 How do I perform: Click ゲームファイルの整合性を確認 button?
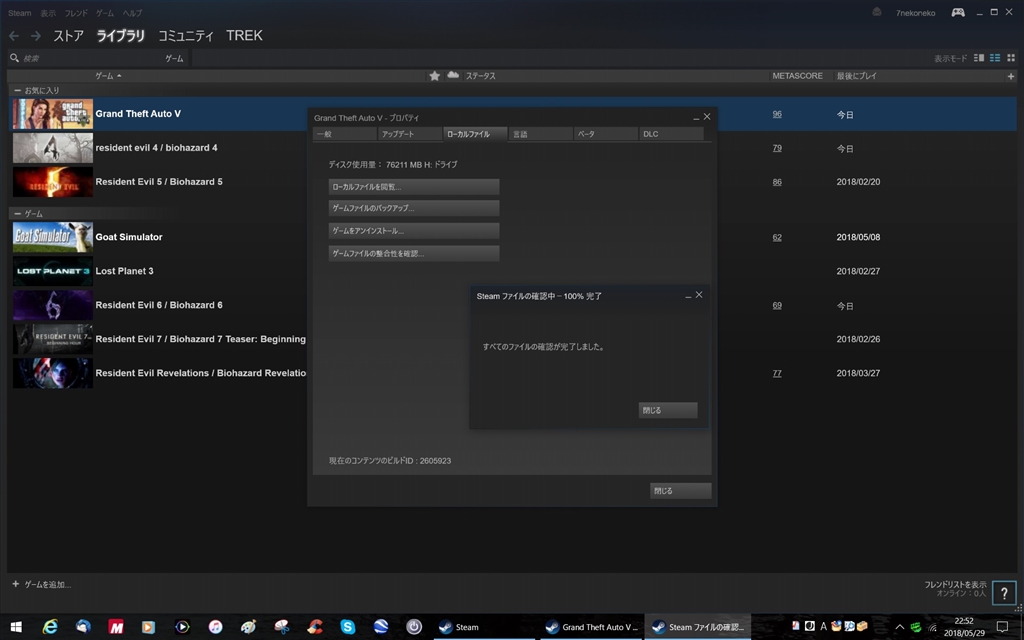click(x=413, y=254)
